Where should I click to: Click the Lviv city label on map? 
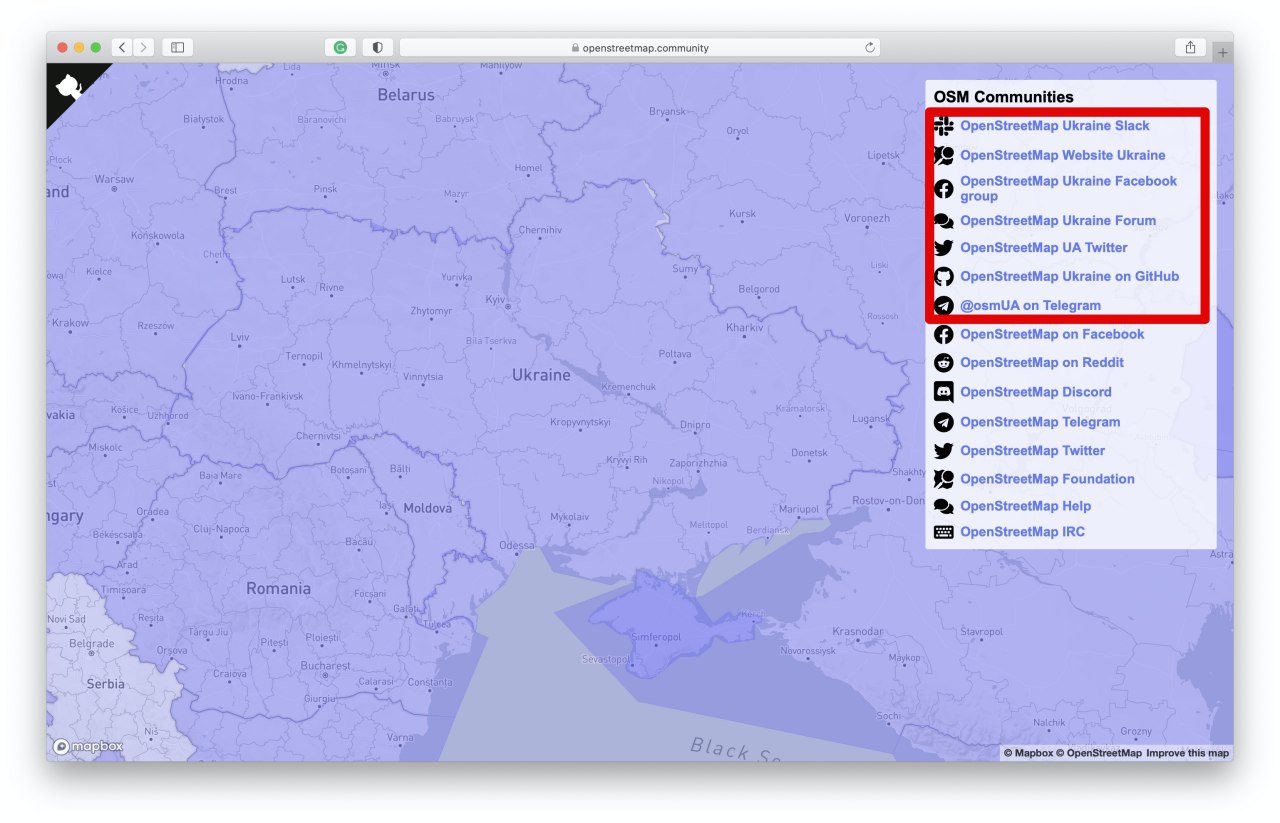point(240,338)
